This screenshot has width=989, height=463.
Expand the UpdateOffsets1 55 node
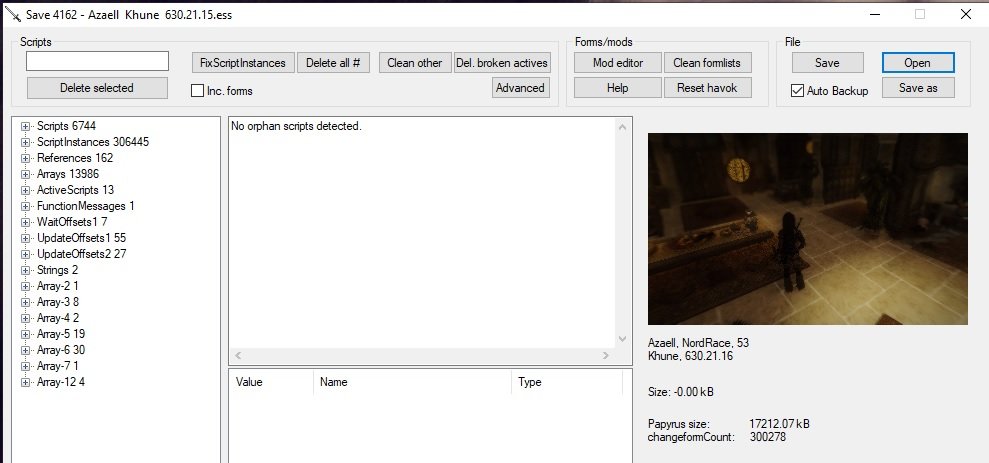pyautogui.click(x=25, y=238)
